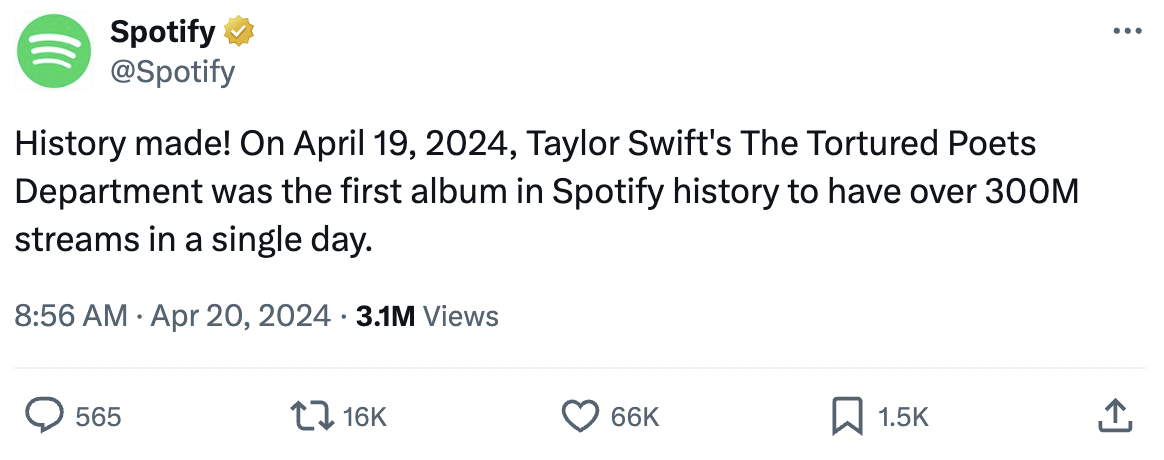Click the gold verified badge
1164x460 pixels.
(x=238, y=32)
